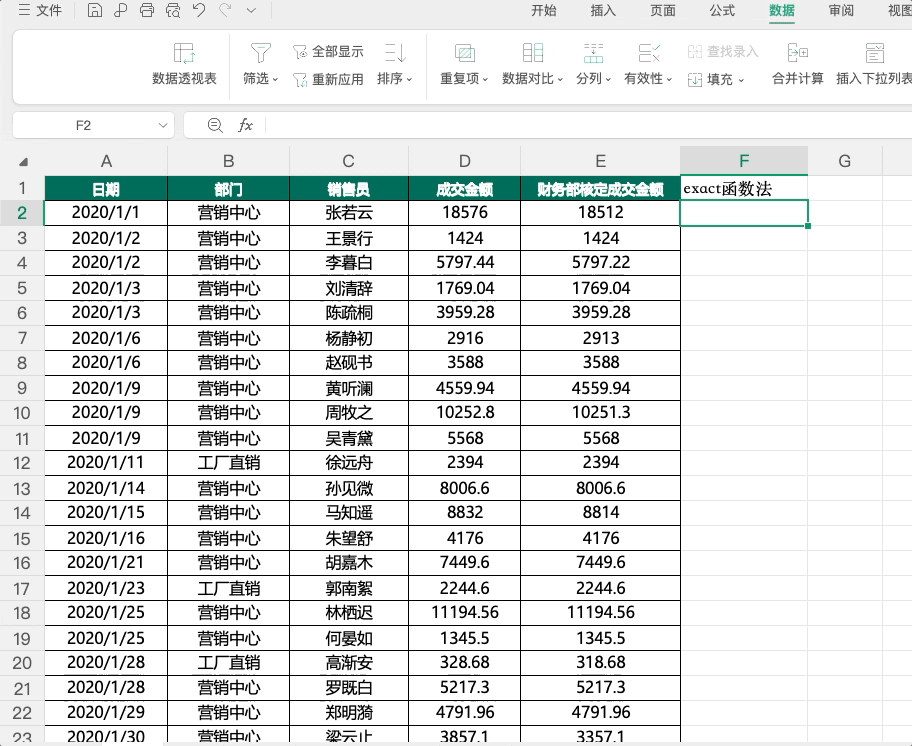The height and width of the screenshot is (746, 912).
Task: Click the zoom magnifier icon beside fx
Action: [215, 126]
